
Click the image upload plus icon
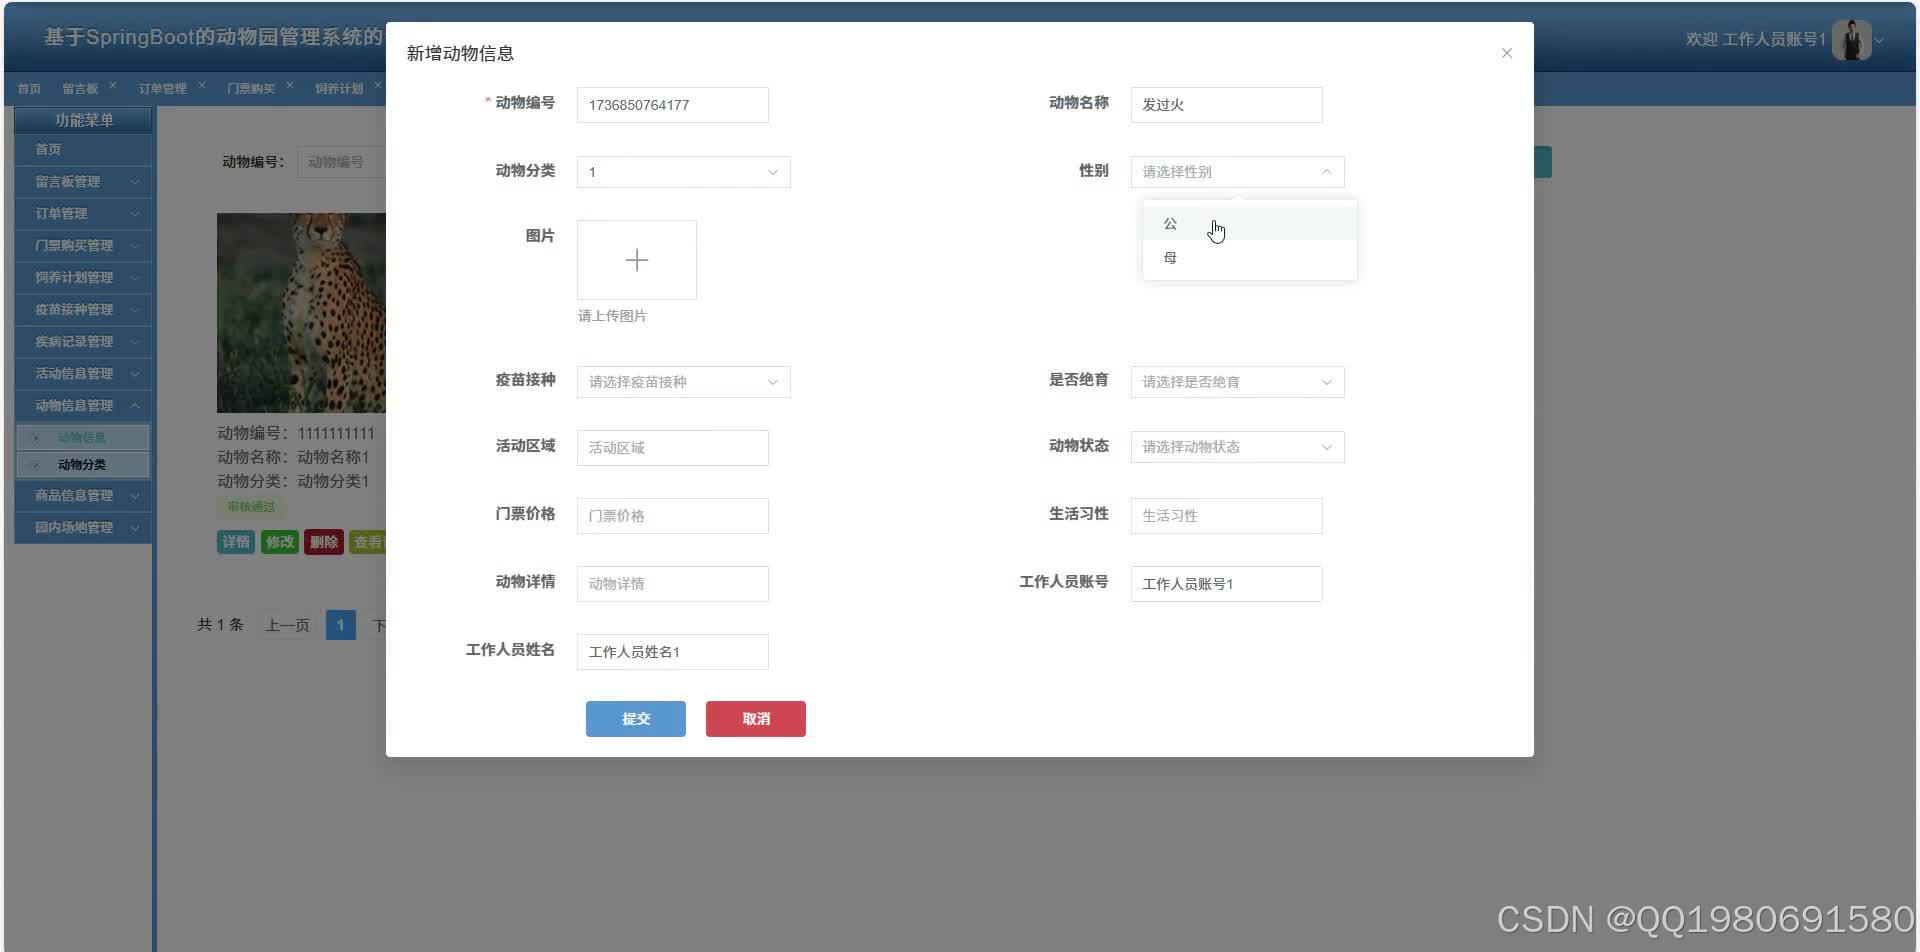(636, 259)
